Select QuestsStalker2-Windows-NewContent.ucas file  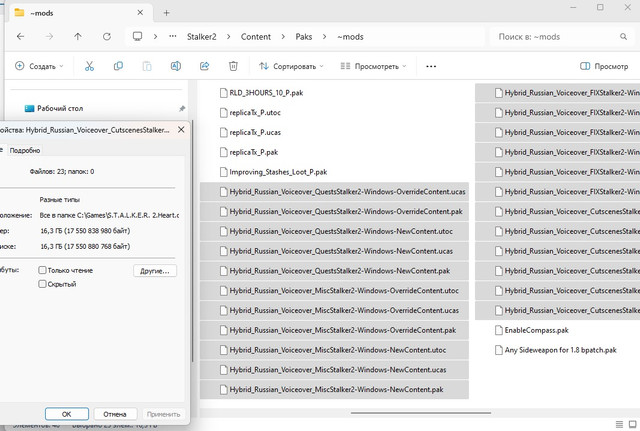(x=334, y=251)
